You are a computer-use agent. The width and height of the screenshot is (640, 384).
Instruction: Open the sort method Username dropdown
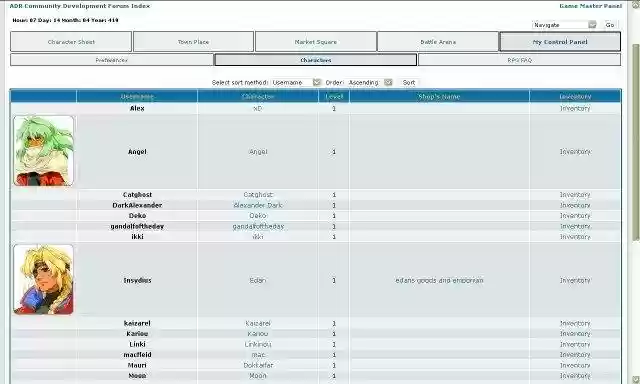coord(296,82)
